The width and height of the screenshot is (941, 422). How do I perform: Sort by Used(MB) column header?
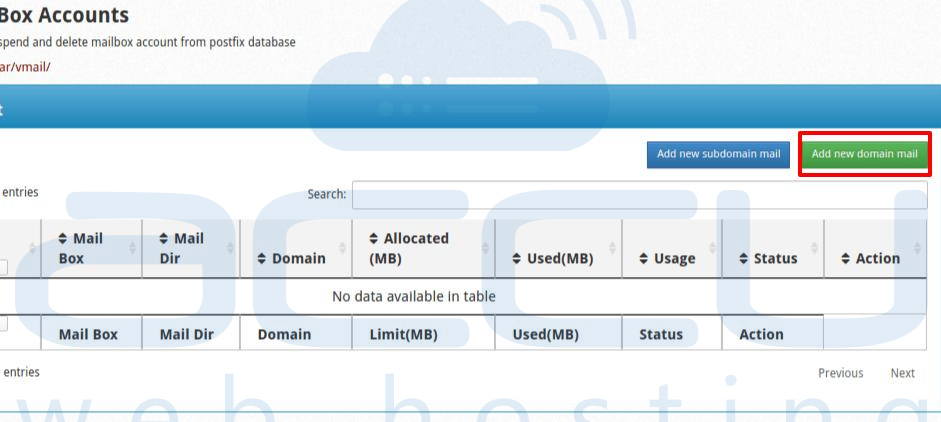tap(558, 249)
